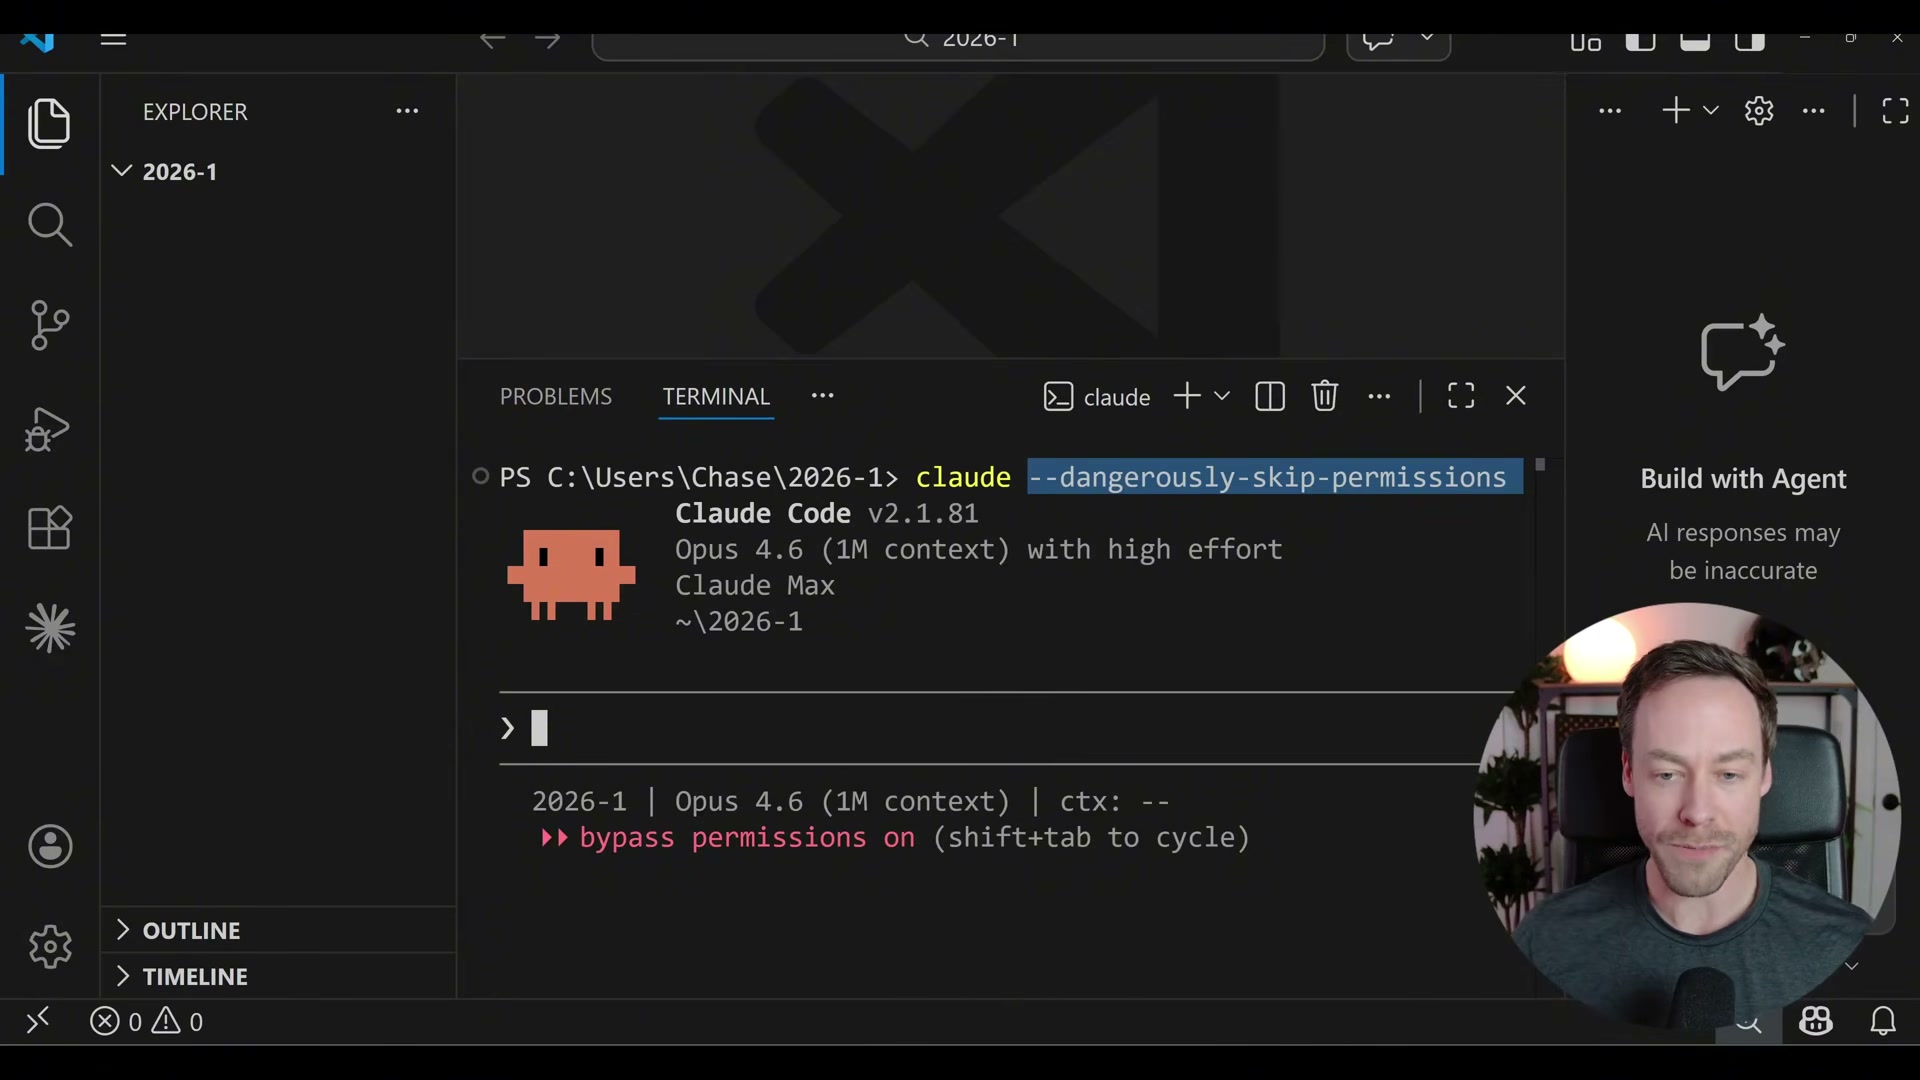Open chat settings gear

coord(1759,111)
